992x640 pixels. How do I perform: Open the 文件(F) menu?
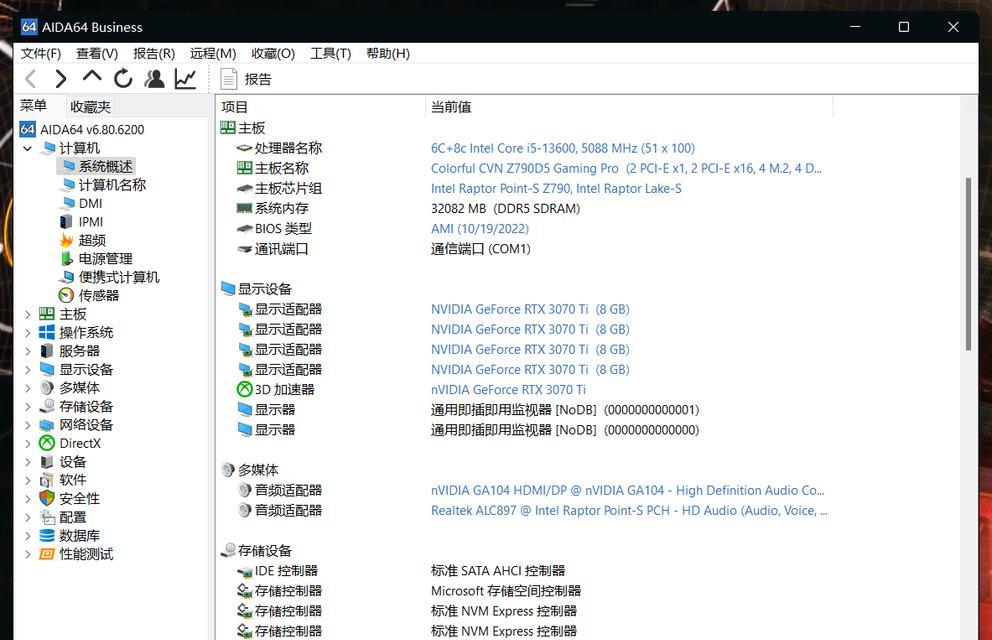tap(41, 54)
